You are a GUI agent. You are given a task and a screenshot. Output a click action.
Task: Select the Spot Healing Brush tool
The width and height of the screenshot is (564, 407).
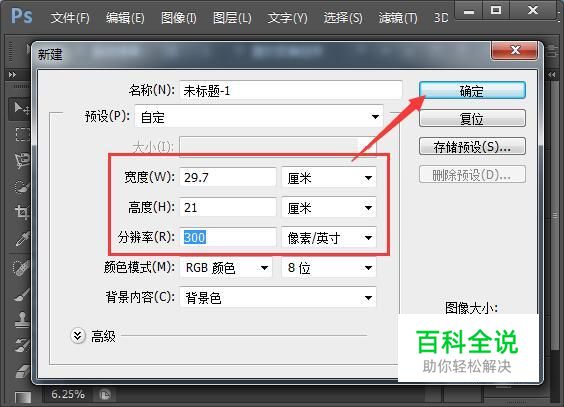coord(22,268)
